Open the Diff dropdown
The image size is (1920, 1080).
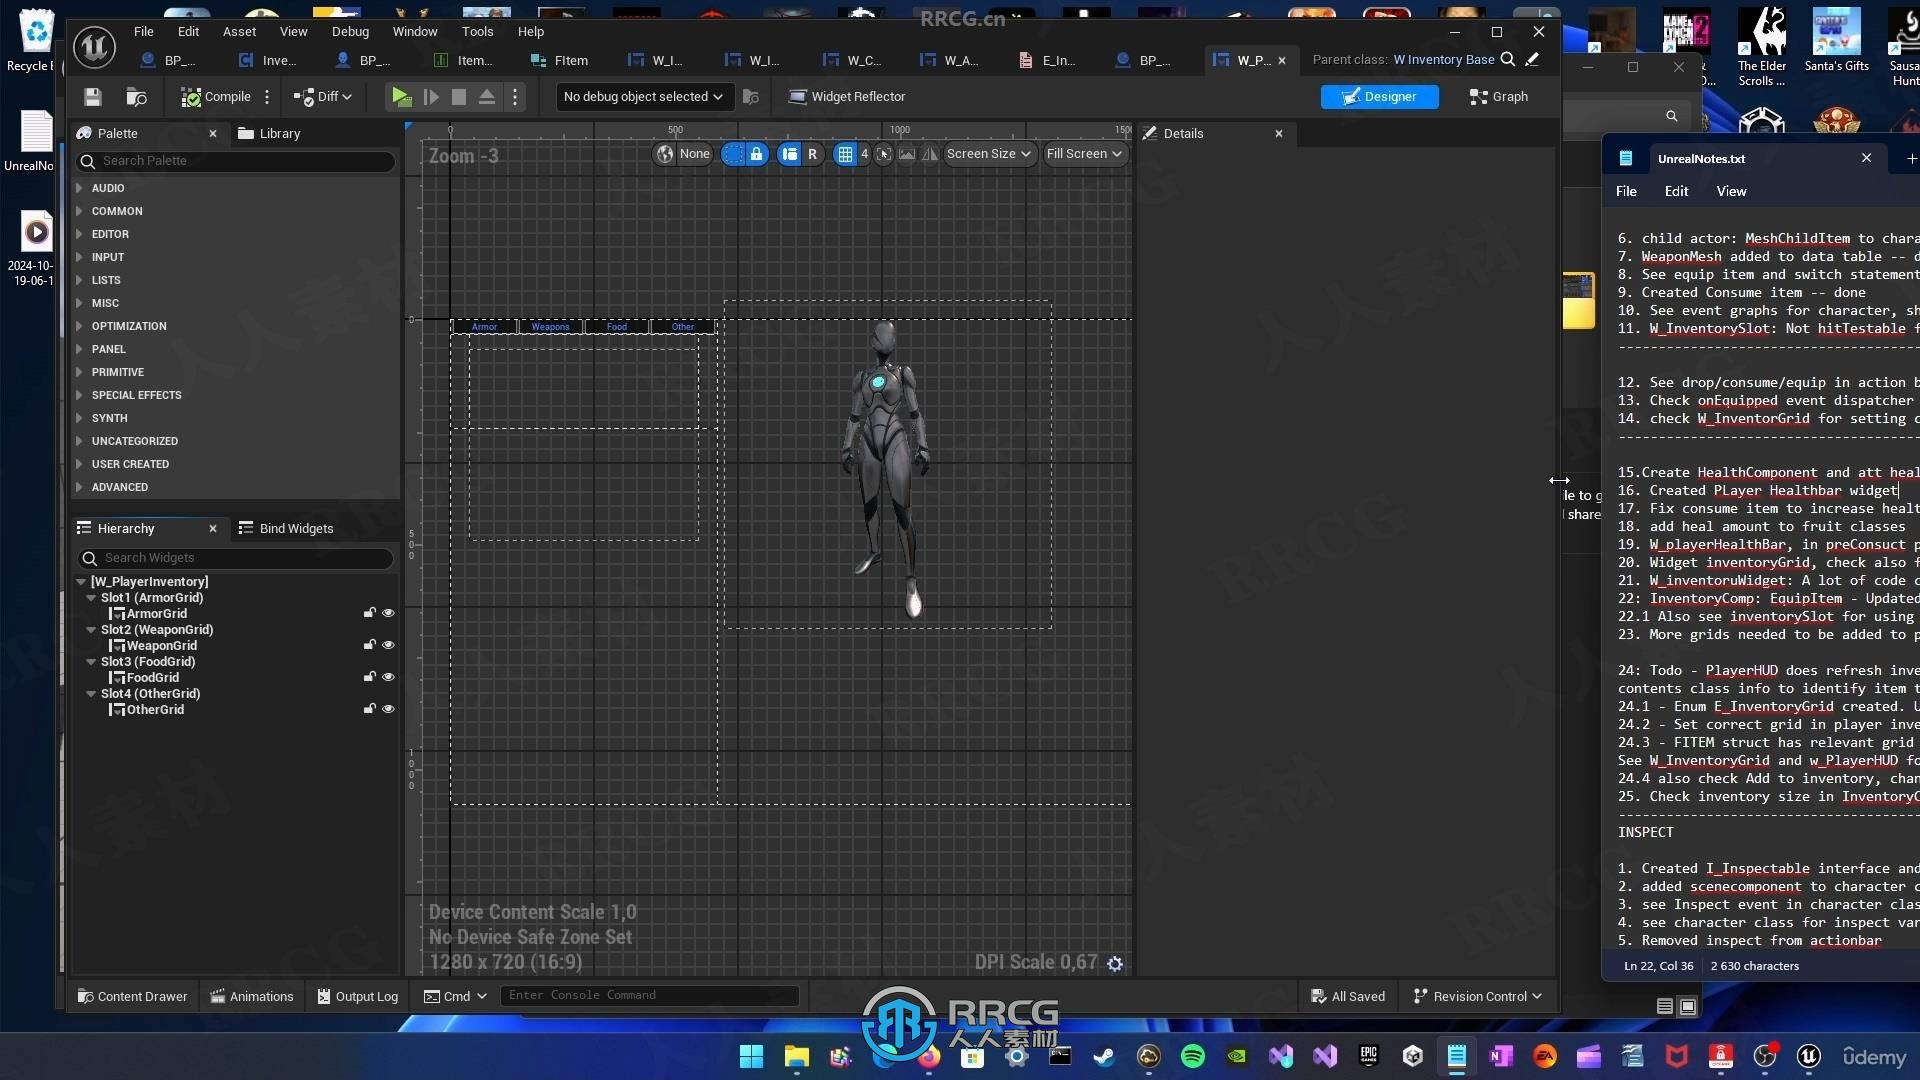pos(323,97)
